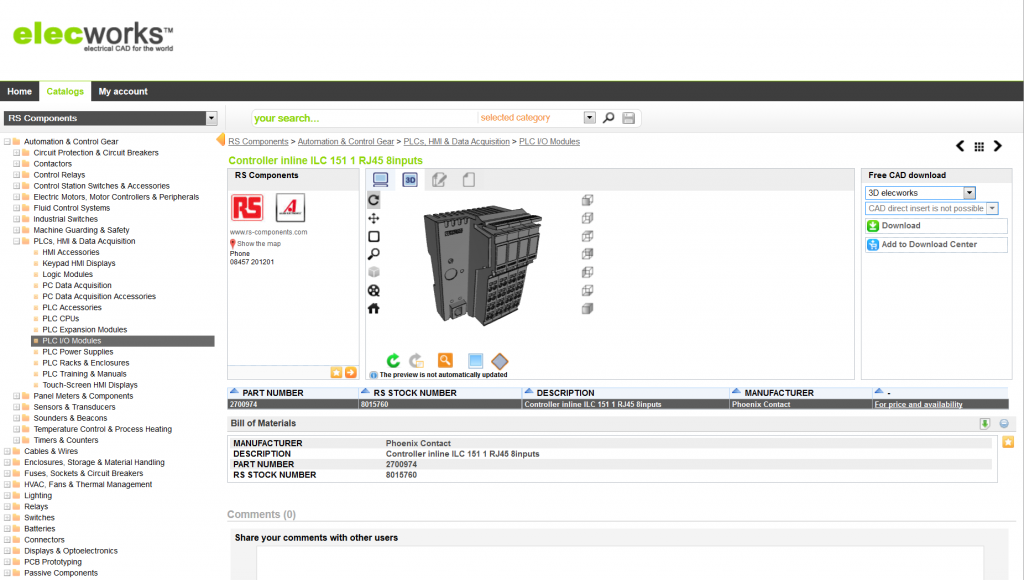Screen dimensions: 1024x580
Task: Open the For price and availability link
Action: pos(918,405)
